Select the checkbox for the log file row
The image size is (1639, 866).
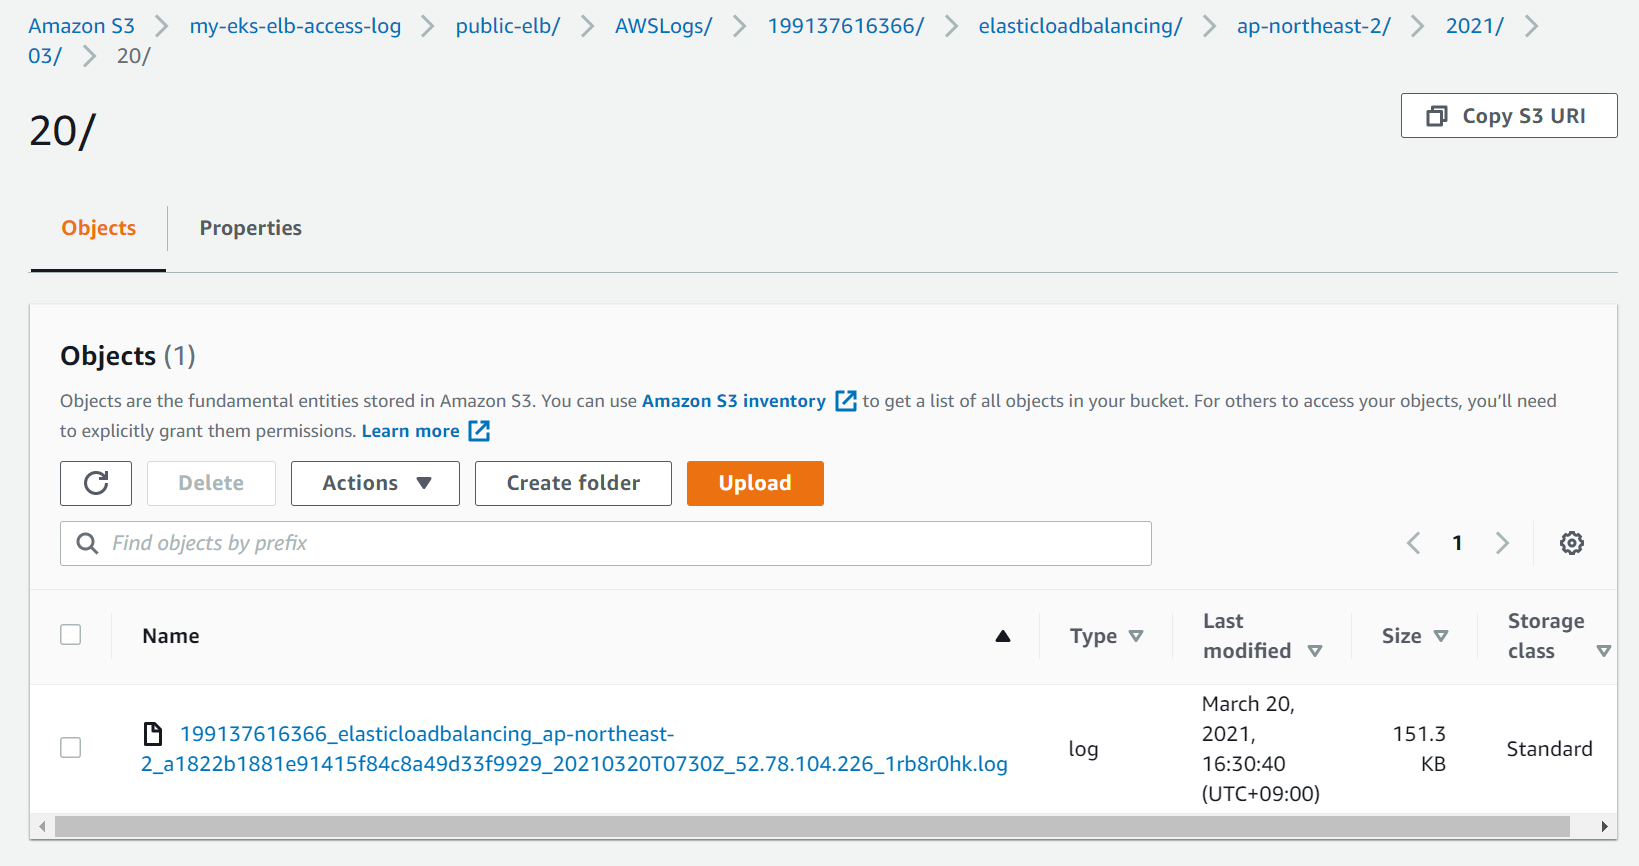point(71,748)
